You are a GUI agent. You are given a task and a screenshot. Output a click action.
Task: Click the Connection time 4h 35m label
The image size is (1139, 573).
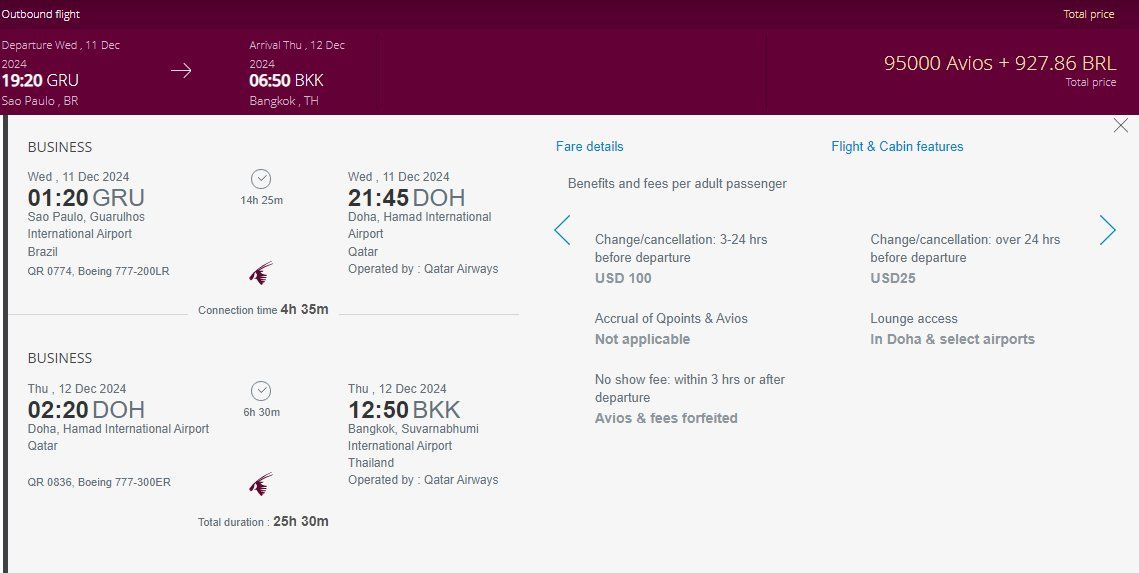coord(263,310)
